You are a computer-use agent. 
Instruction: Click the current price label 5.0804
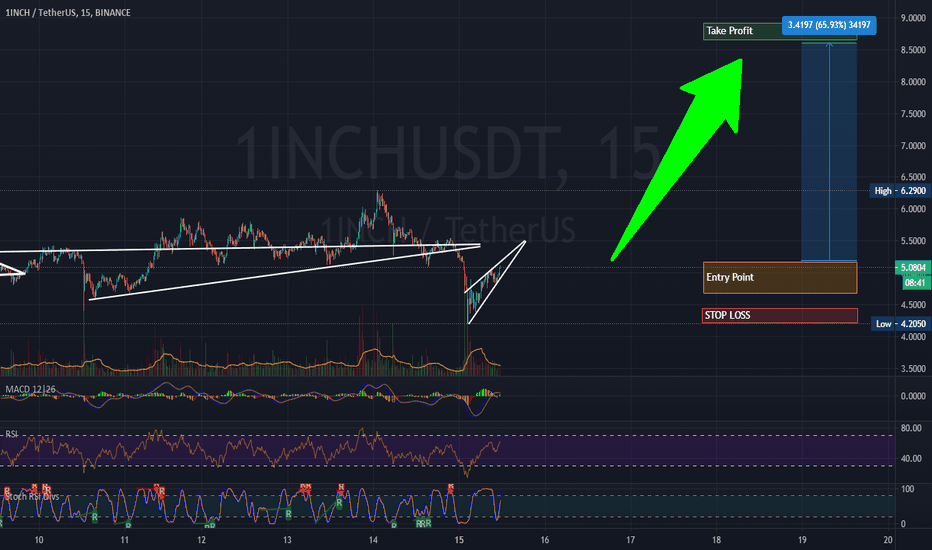point(913,268)
